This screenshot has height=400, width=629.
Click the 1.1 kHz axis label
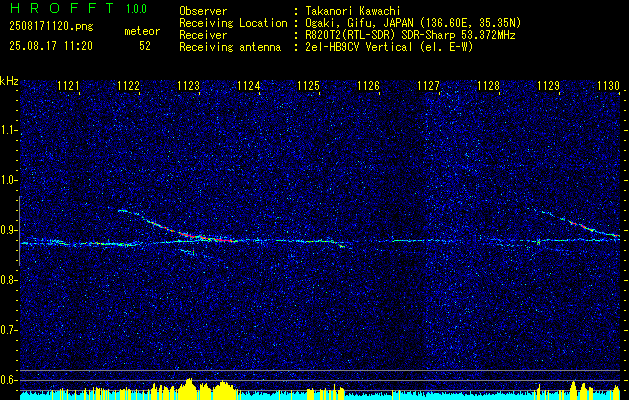8,130
